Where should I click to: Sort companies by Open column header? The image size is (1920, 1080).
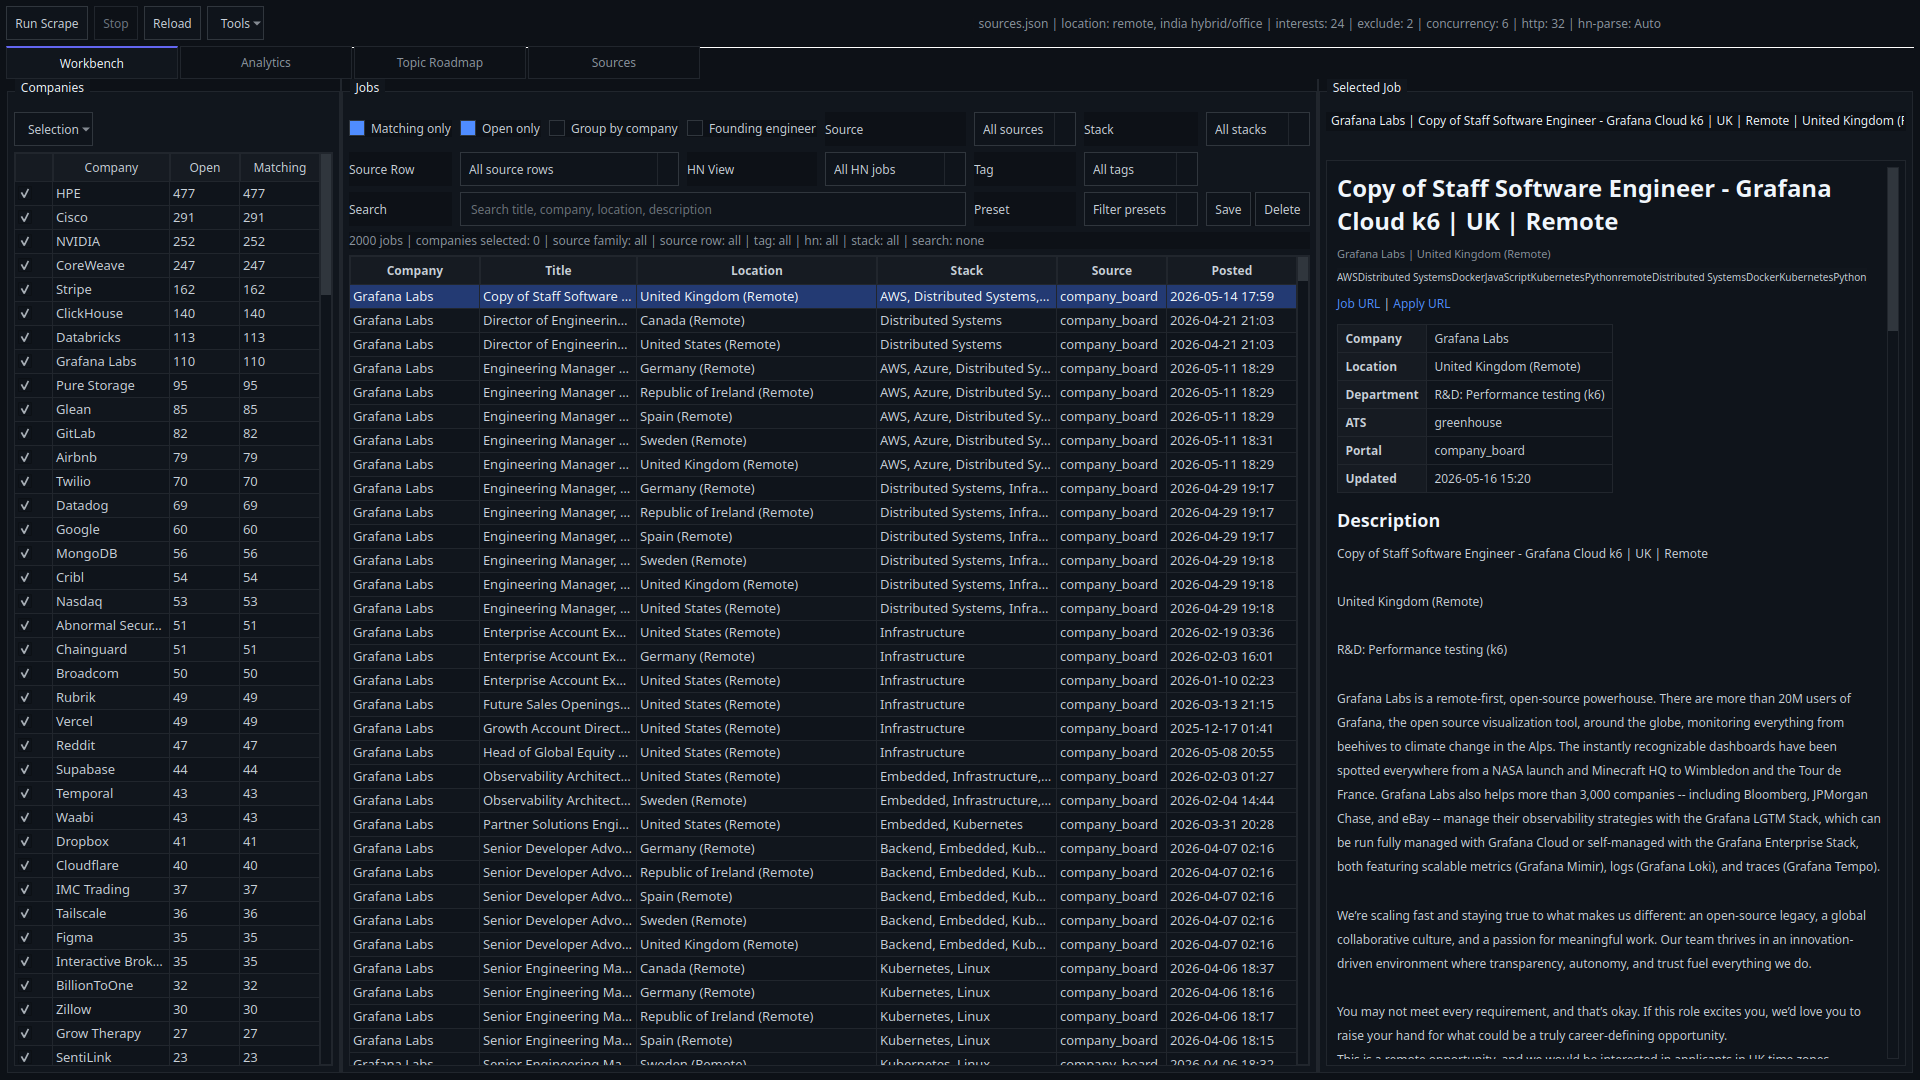click(205, 168)
